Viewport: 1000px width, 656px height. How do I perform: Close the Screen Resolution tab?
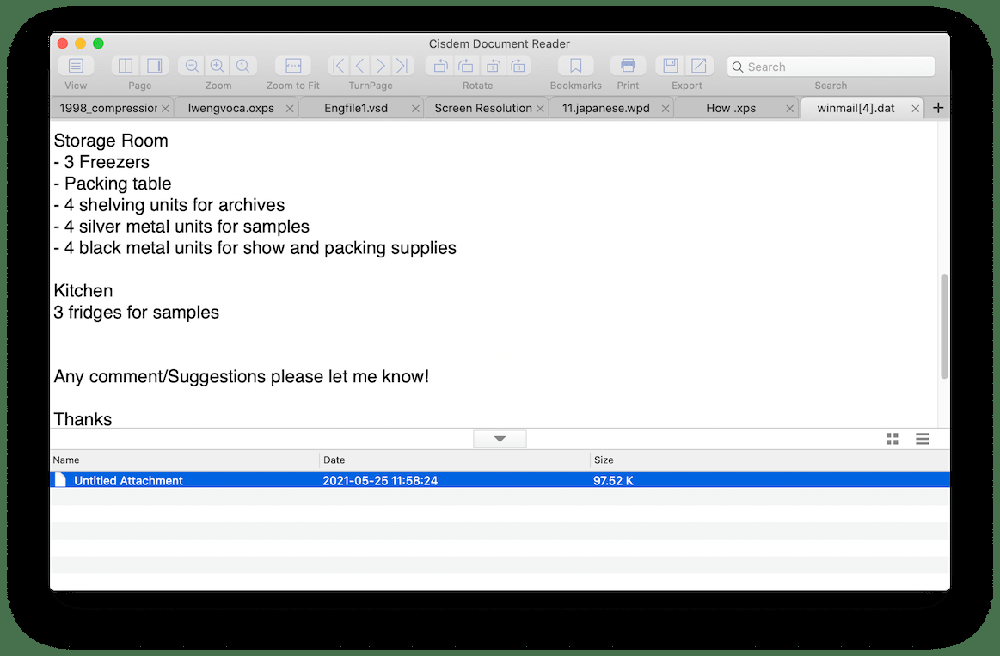(x=540, y=108)
